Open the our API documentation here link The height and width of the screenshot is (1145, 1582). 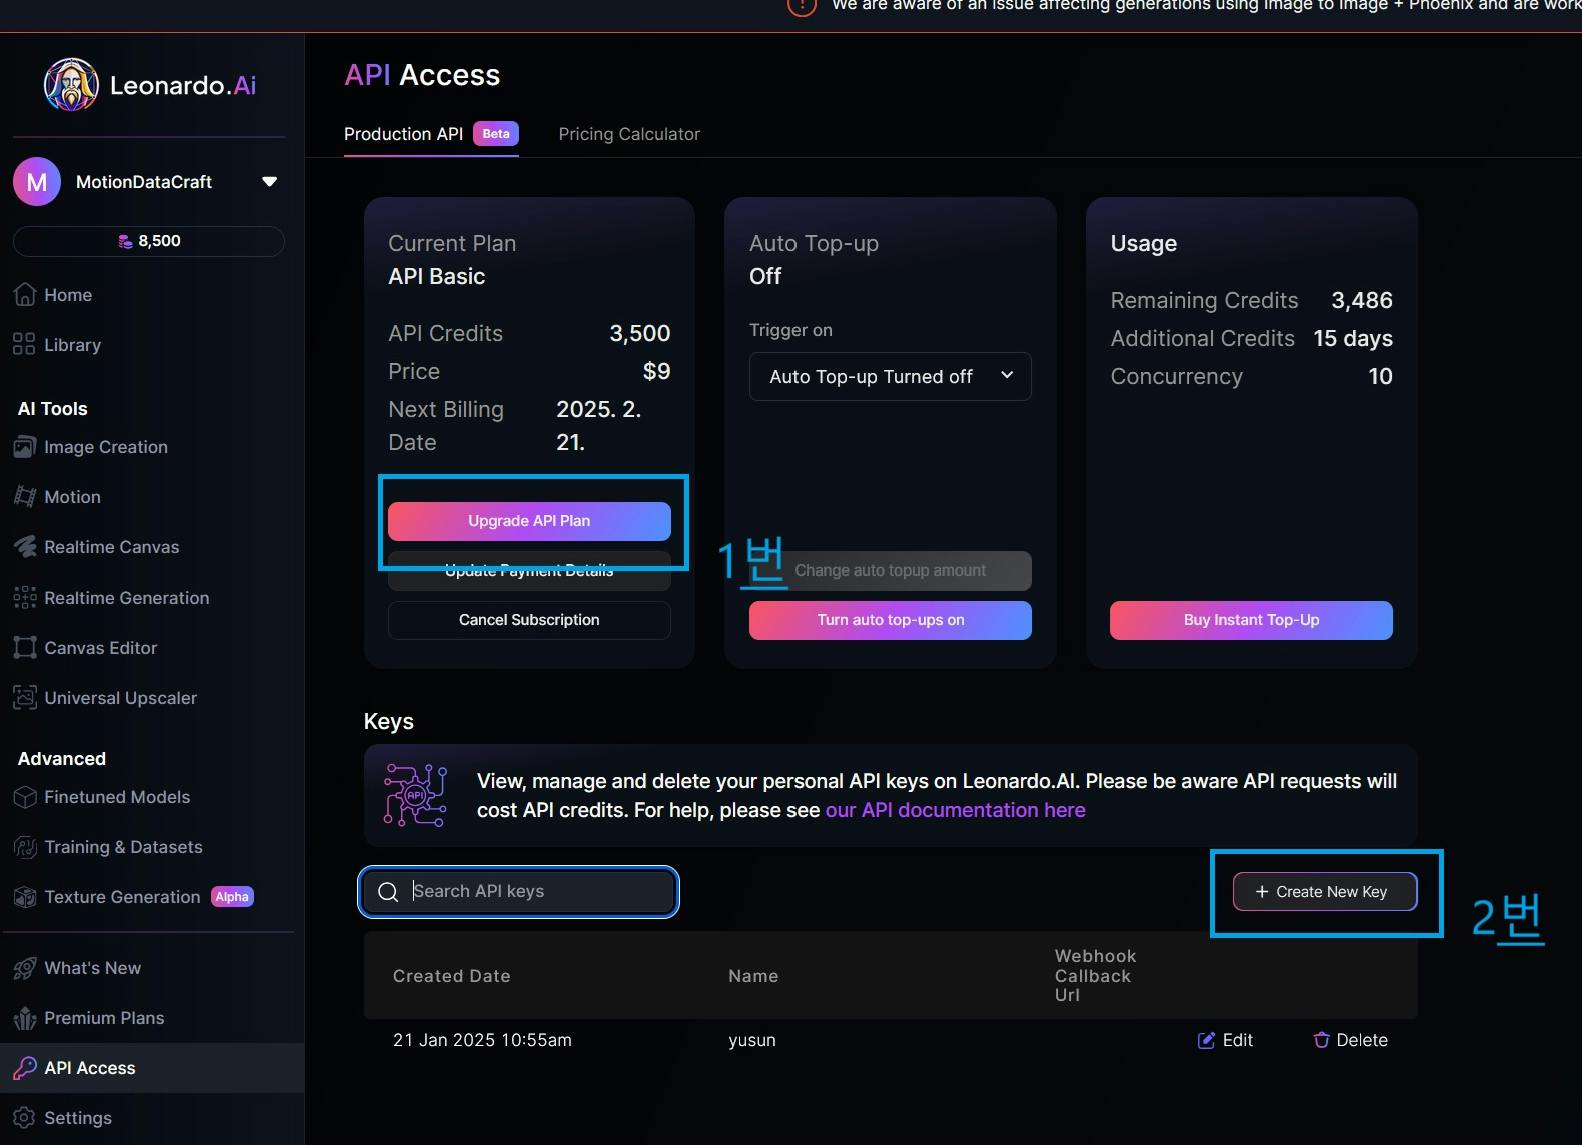click(x=956, y=810)
